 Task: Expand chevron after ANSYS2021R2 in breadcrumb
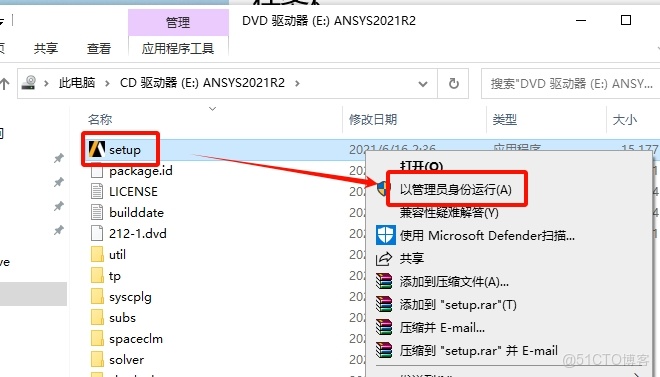[297, 83]
